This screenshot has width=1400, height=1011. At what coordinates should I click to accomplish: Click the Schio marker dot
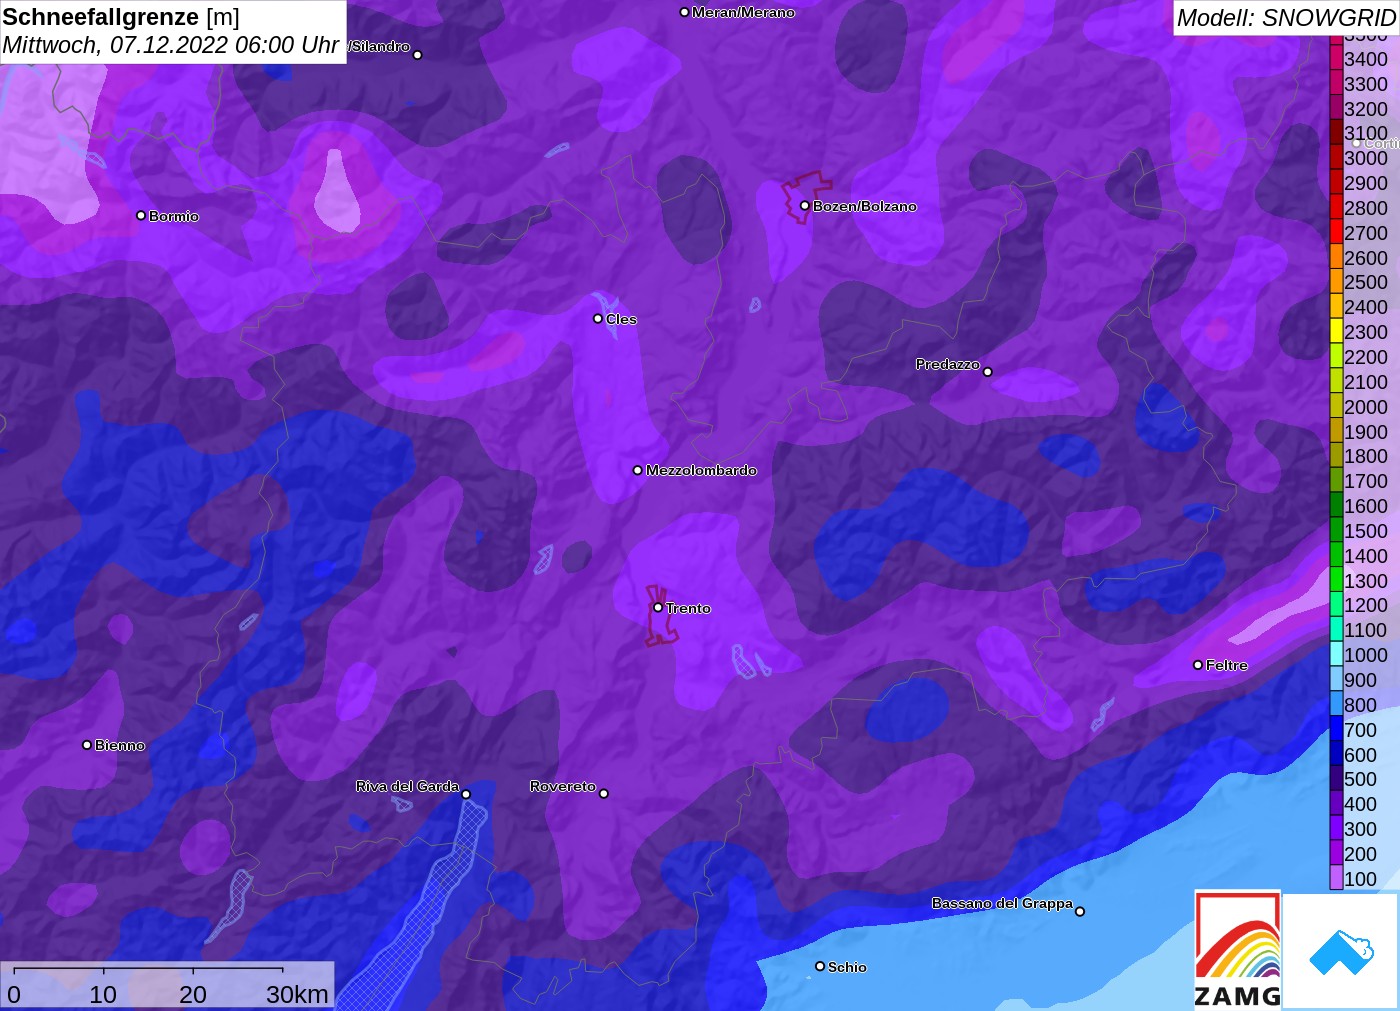(820, 966)
